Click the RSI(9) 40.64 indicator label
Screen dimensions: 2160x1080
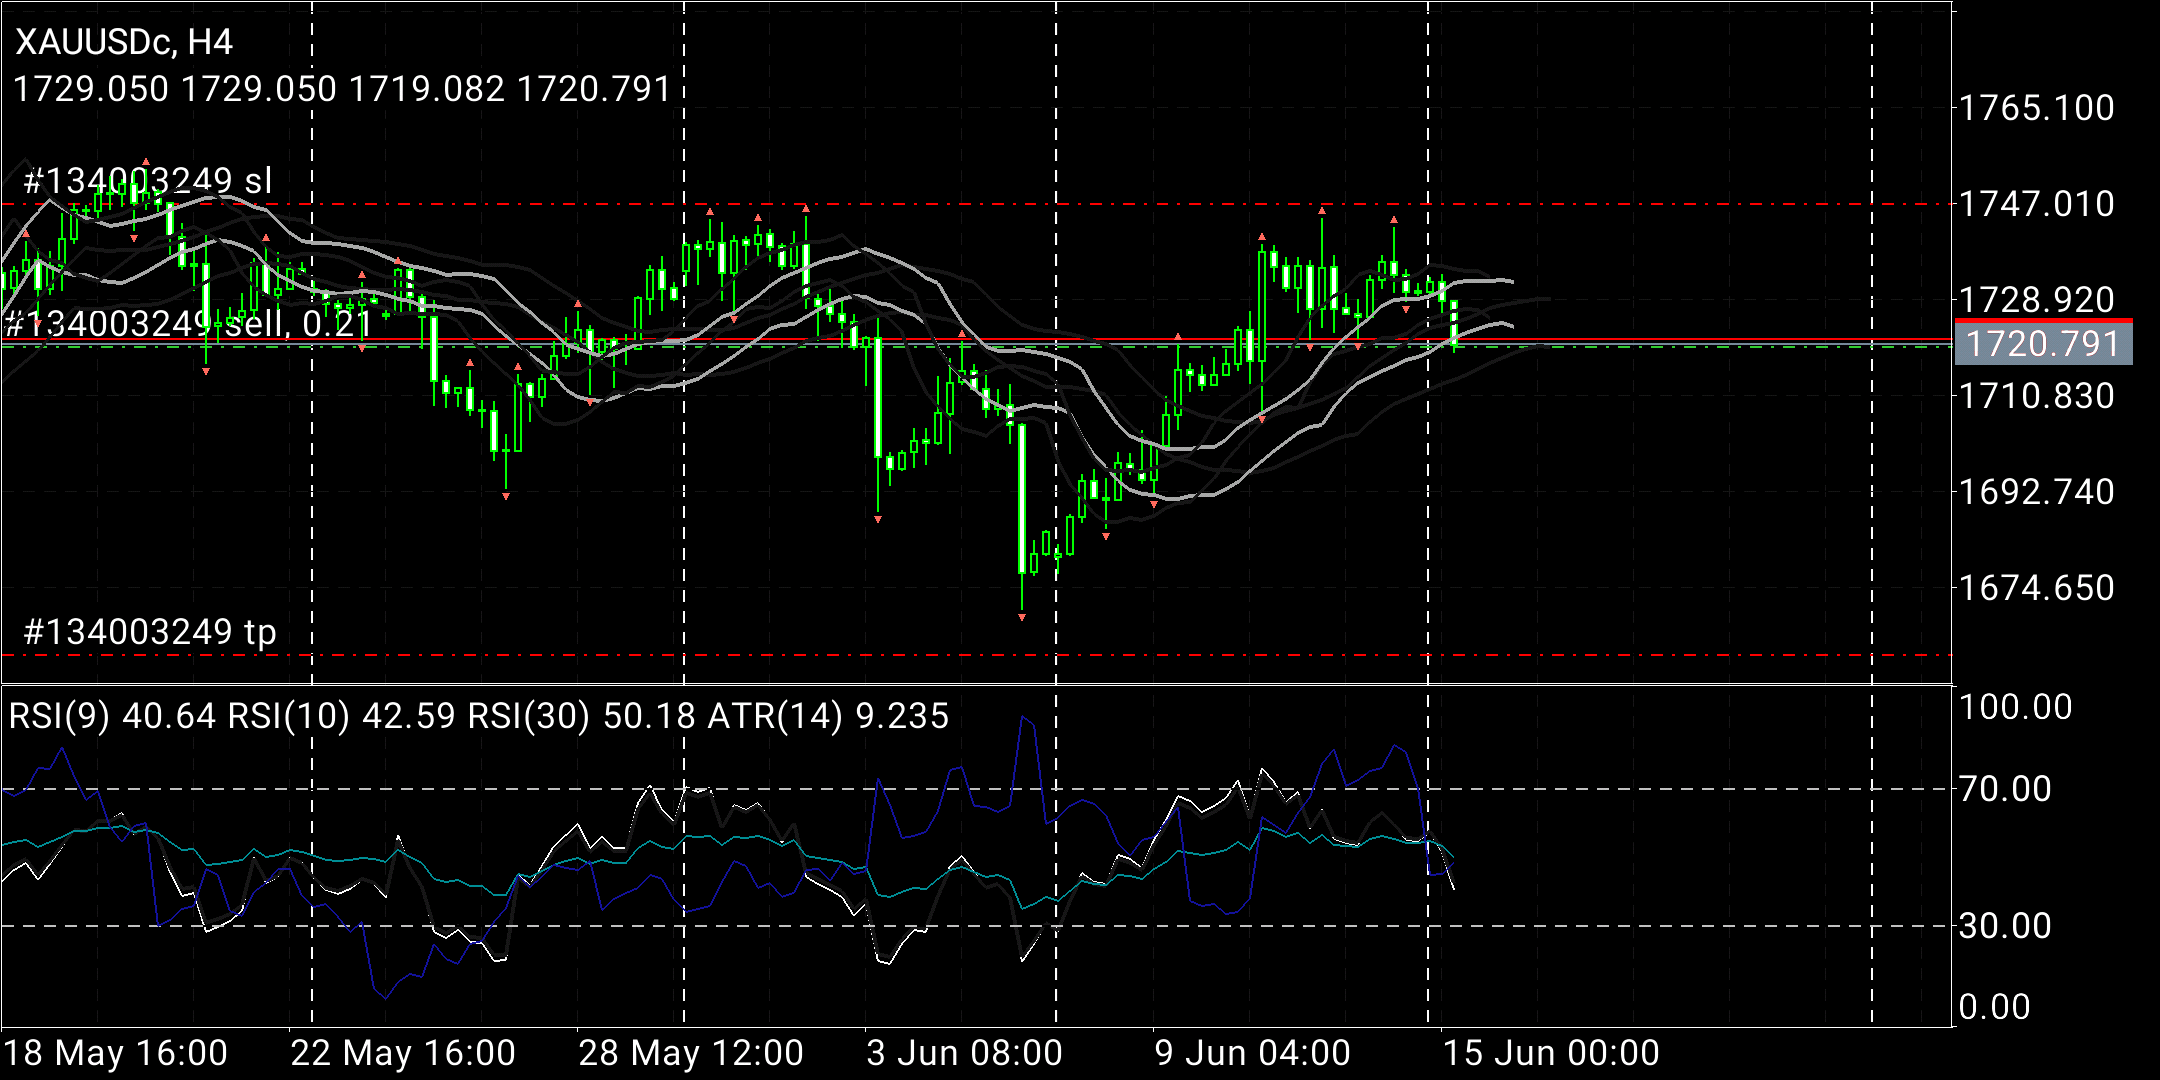tap(112, 716)
